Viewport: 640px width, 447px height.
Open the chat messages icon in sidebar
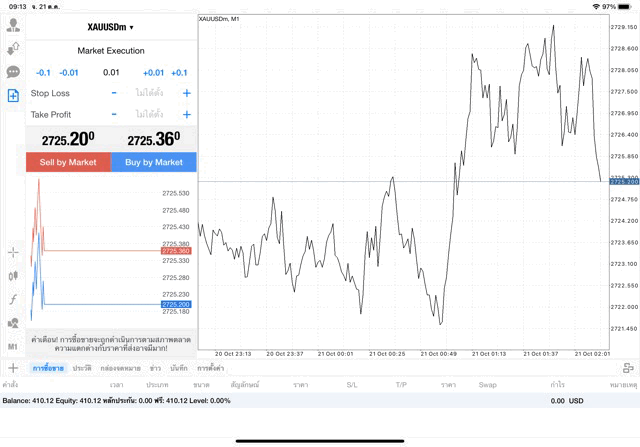pyautogui.click(x=13, y=72)
